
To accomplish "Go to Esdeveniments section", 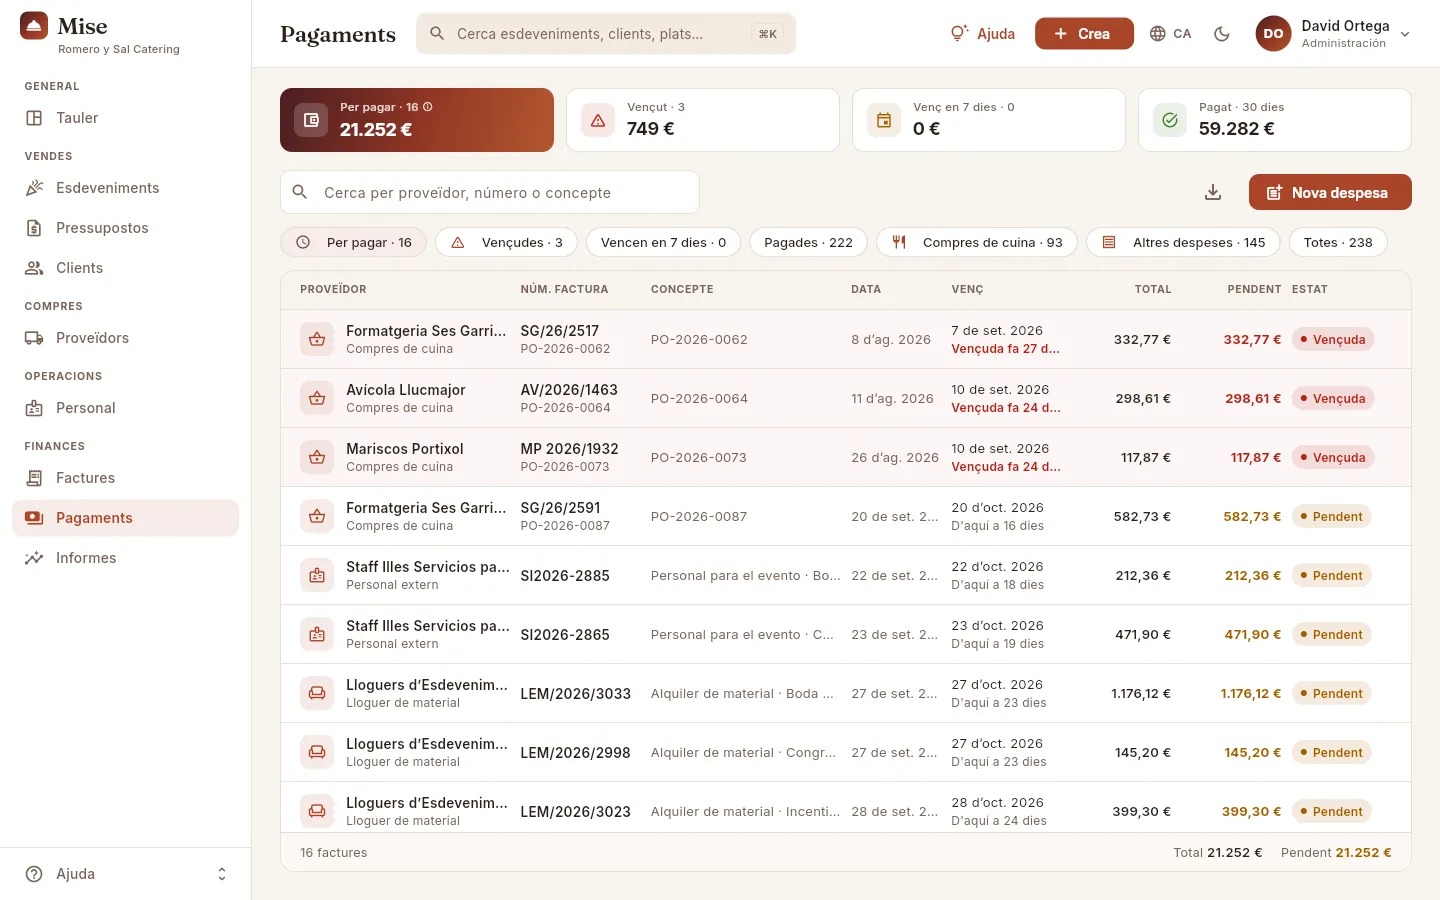I will pyautogui.click(x=125, y=188).
